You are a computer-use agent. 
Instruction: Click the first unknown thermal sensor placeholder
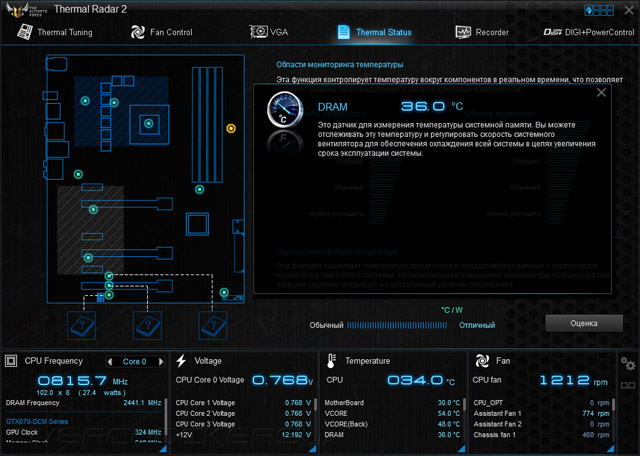(82, 325)
